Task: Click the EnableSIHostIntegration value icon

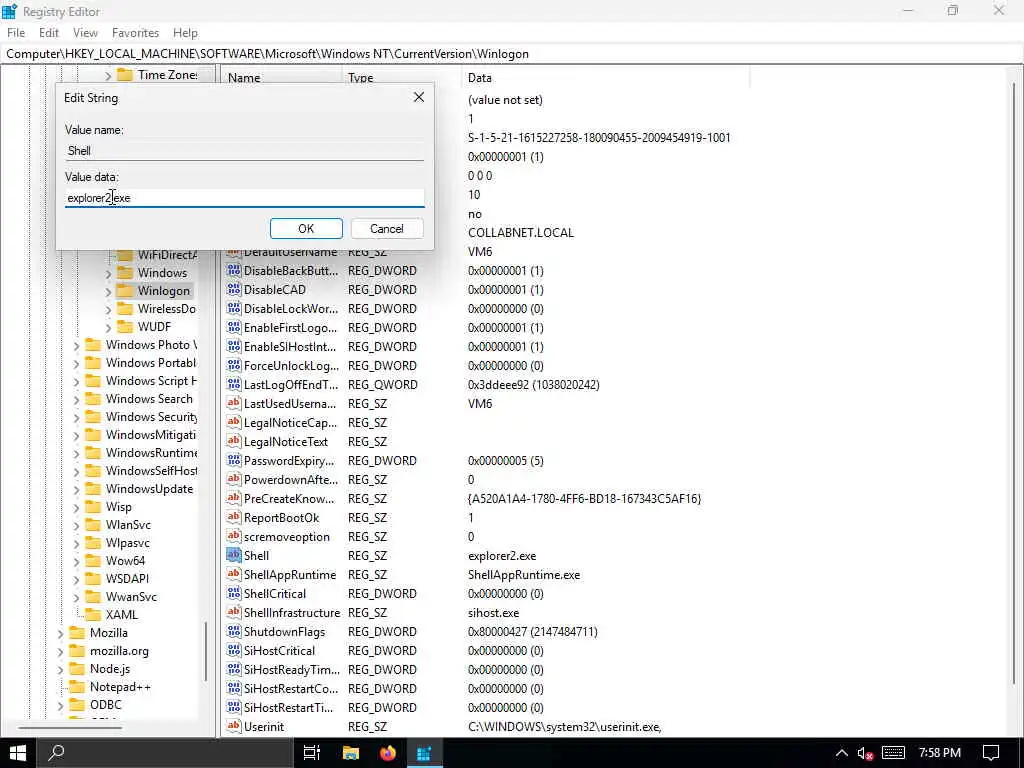Action: pyautogui.click(x=234, y=346)
